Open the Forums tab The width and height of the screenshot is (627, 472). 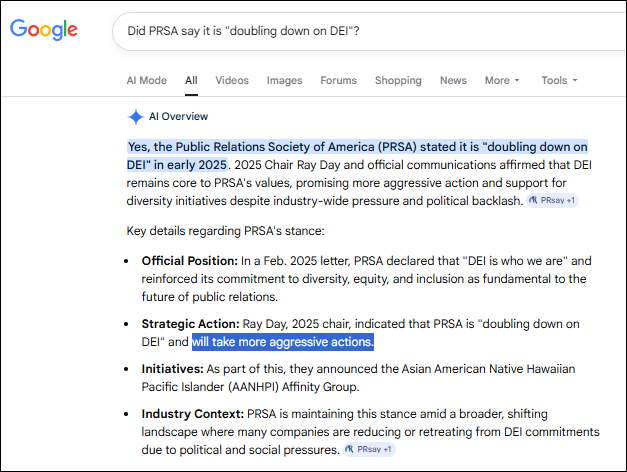tap(338, 80)
